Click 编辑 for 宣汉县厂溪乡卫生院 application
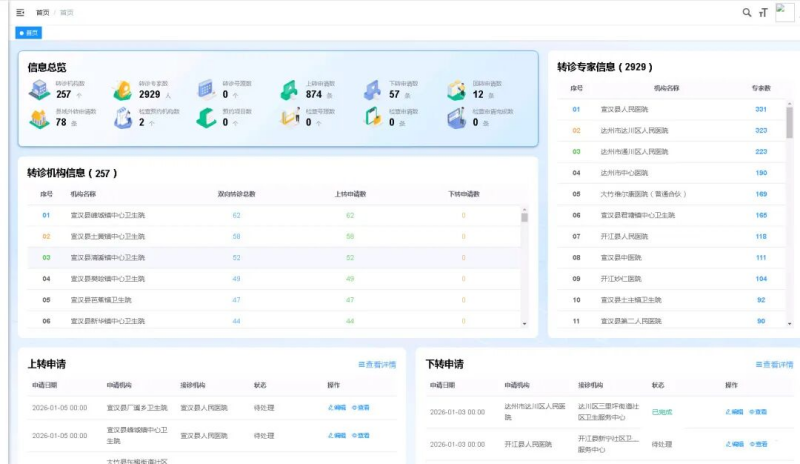Image resolution: width=800 pixels, height=464 pixels. [x=336, y=408]
